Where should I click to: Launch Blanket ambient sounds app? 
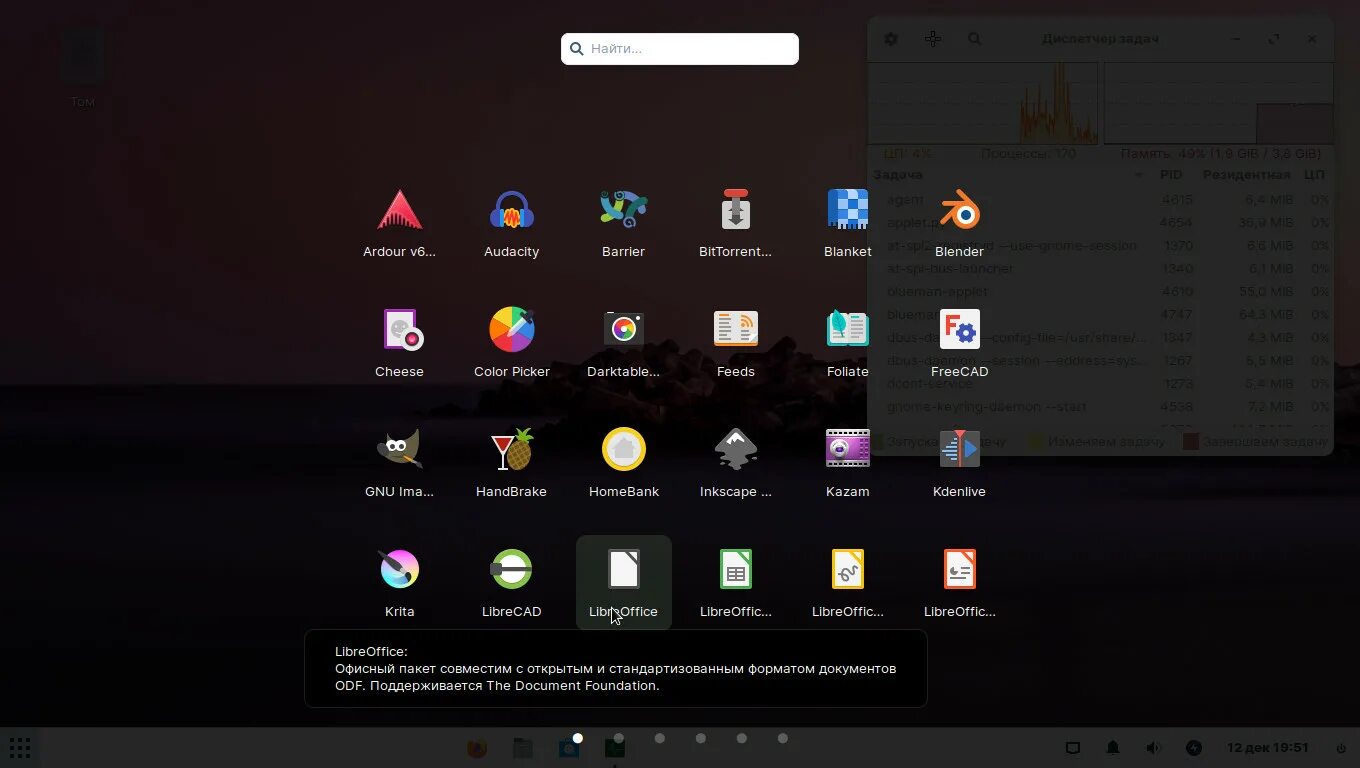point(847,223)
